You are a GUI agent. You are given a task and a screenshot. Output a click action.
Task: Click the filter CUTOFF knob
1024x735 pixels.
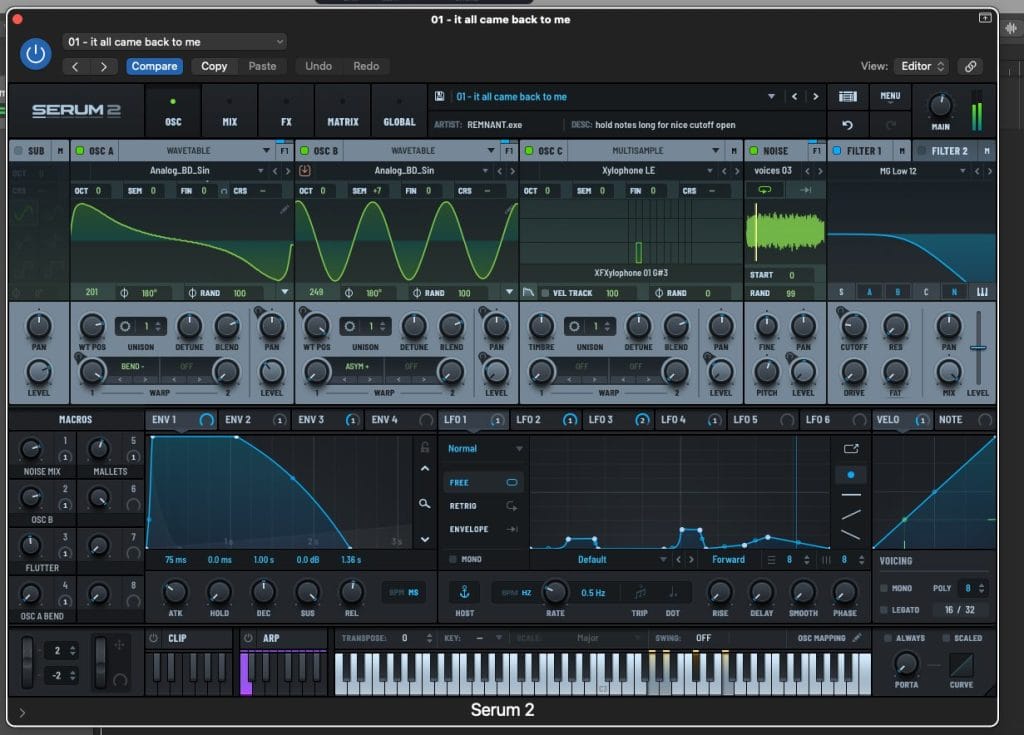coord(854,325)
